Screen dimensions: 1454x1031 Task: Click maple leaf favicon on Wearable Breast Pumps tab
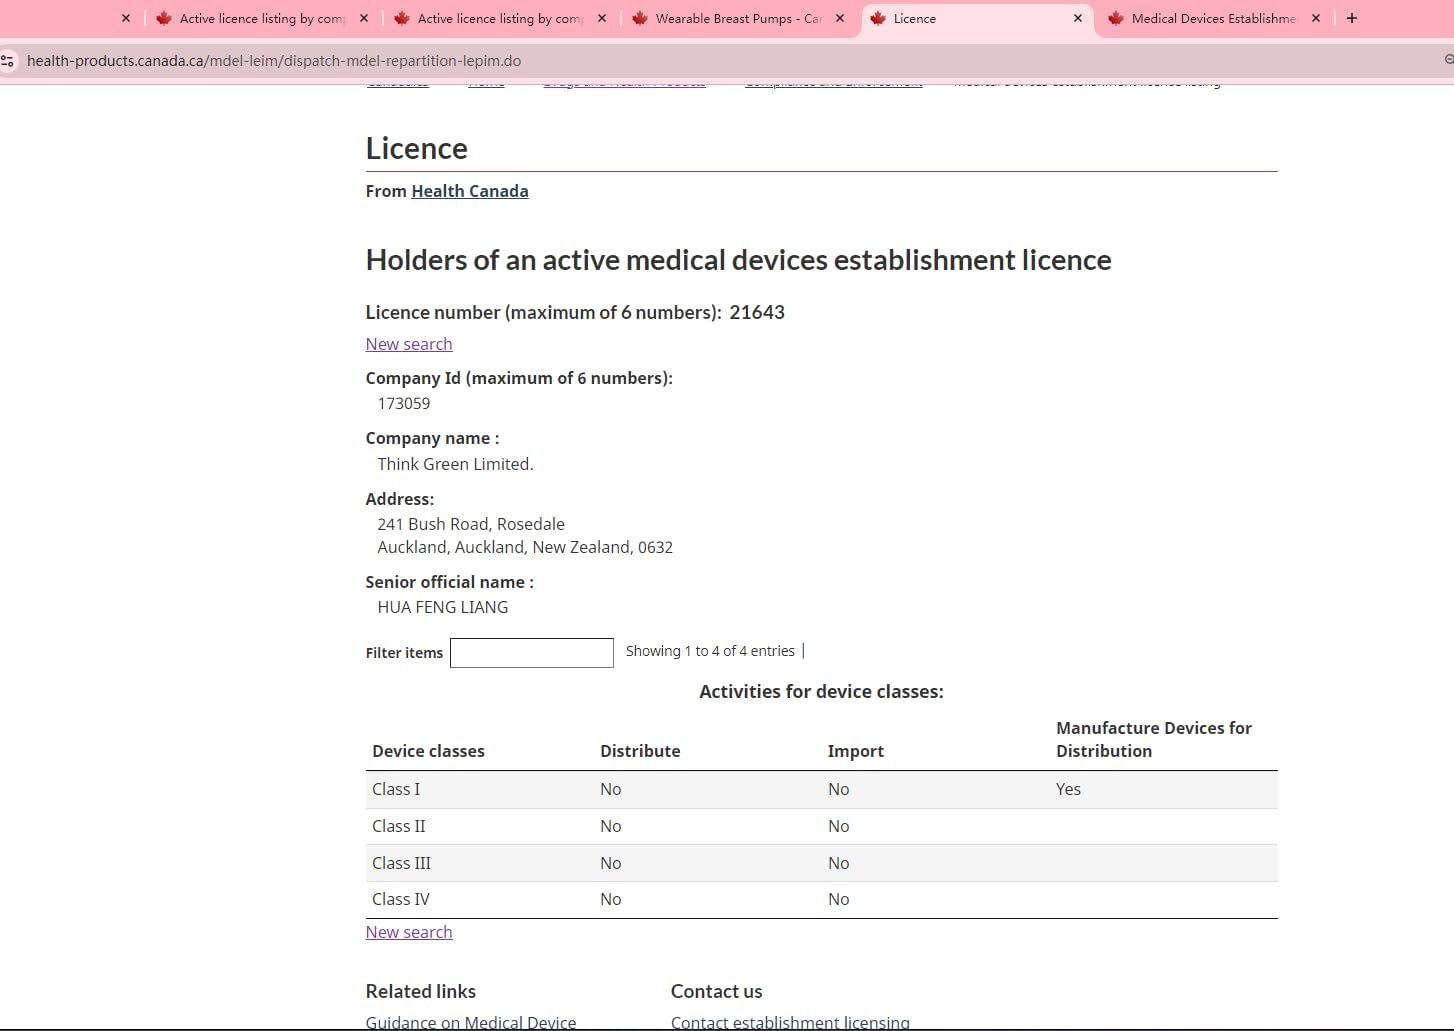pyautogui.click(x=640, y=18)
